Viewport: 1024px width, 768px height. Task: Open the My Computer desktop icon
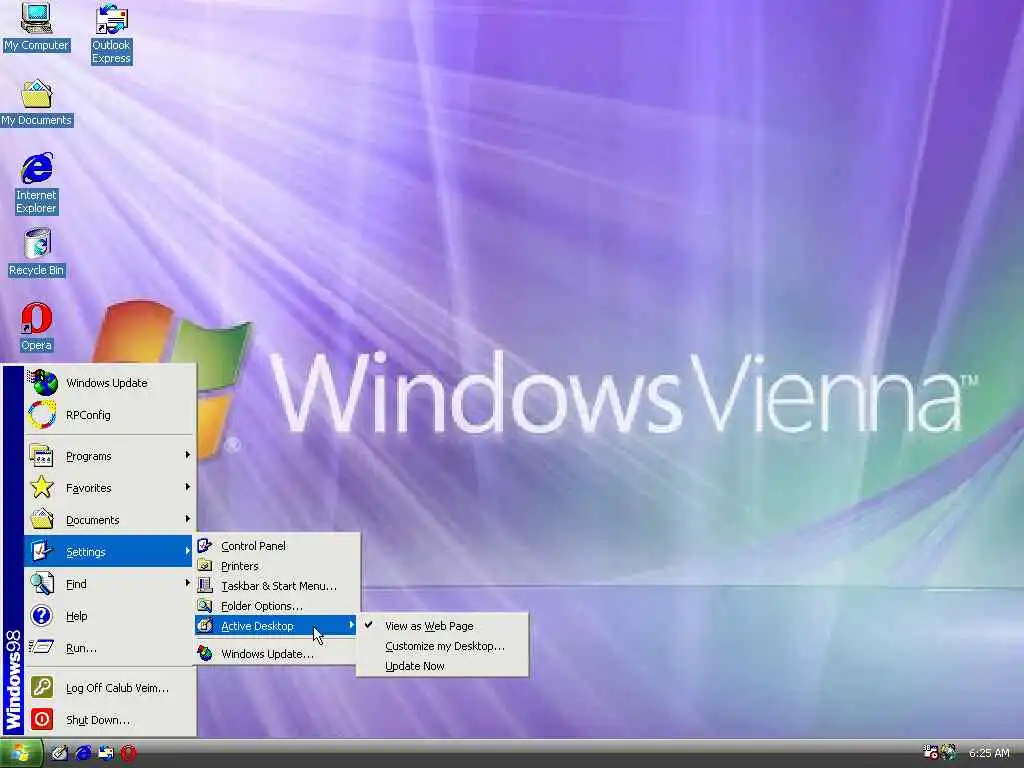click(x=36, y=27)
